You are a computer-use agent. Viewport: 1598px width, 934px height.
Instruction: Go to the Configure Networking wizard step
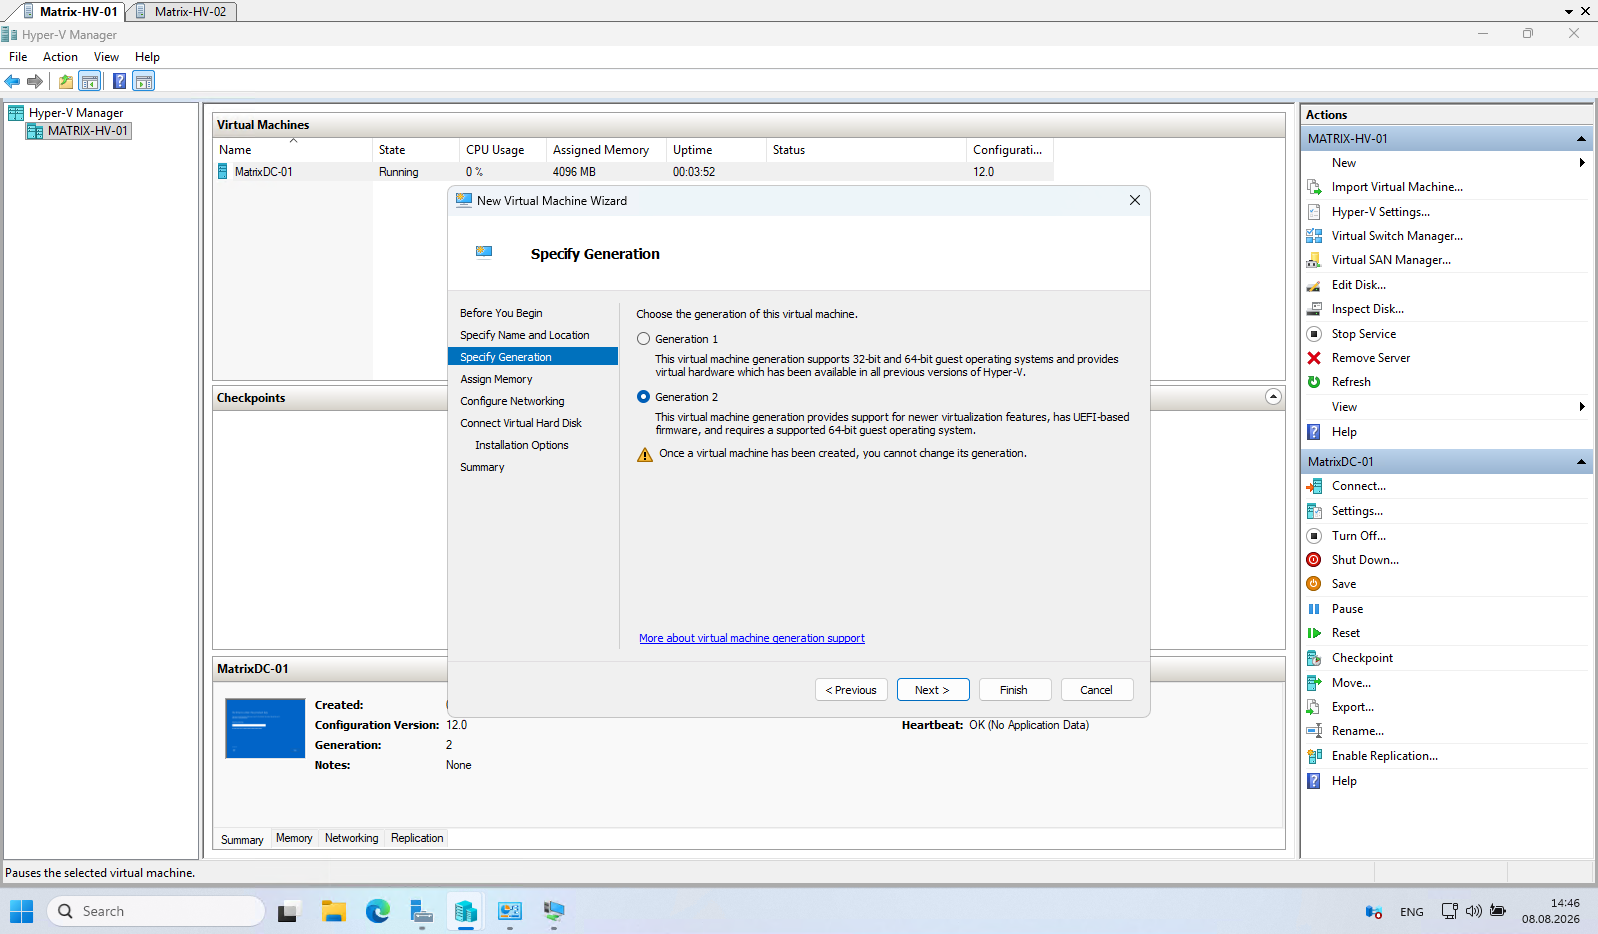[x=512, y=401]
